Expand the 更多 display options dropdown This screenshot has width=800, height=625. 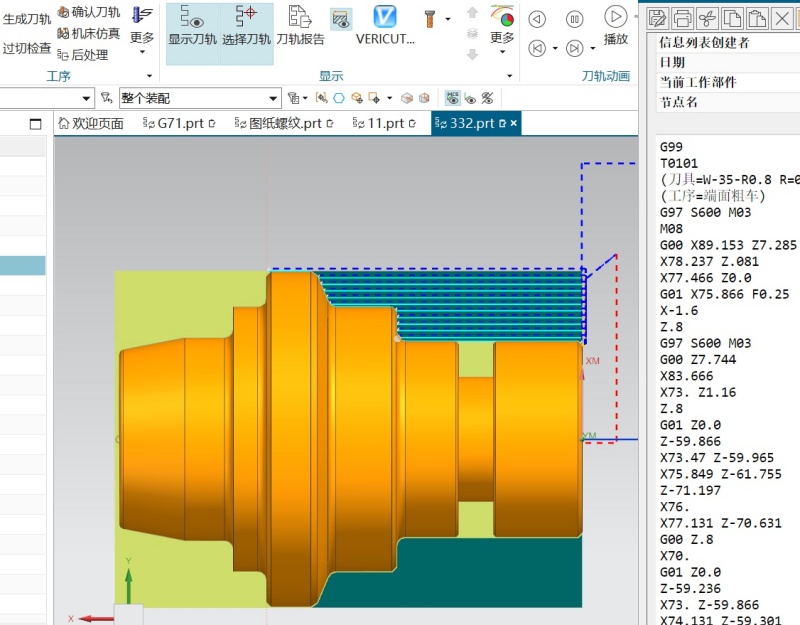coord(502,29)
